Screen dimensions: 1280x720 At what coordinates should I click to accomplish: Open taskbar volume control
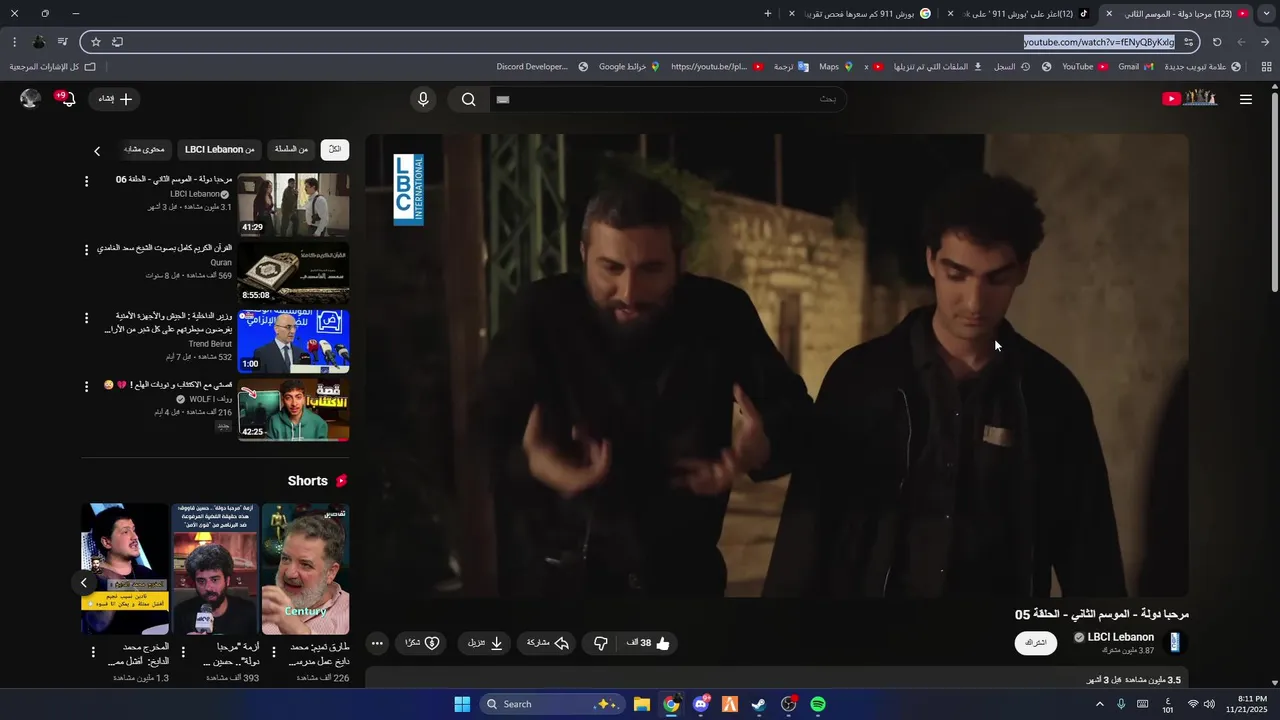[x=1209, y=704]
